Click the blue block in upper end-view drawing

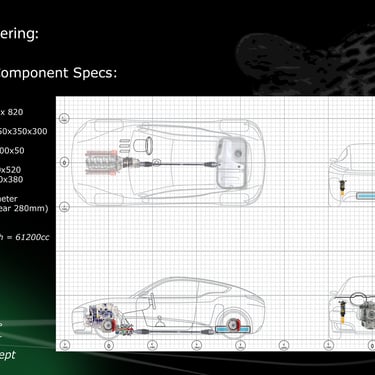(x=365, y=196)
